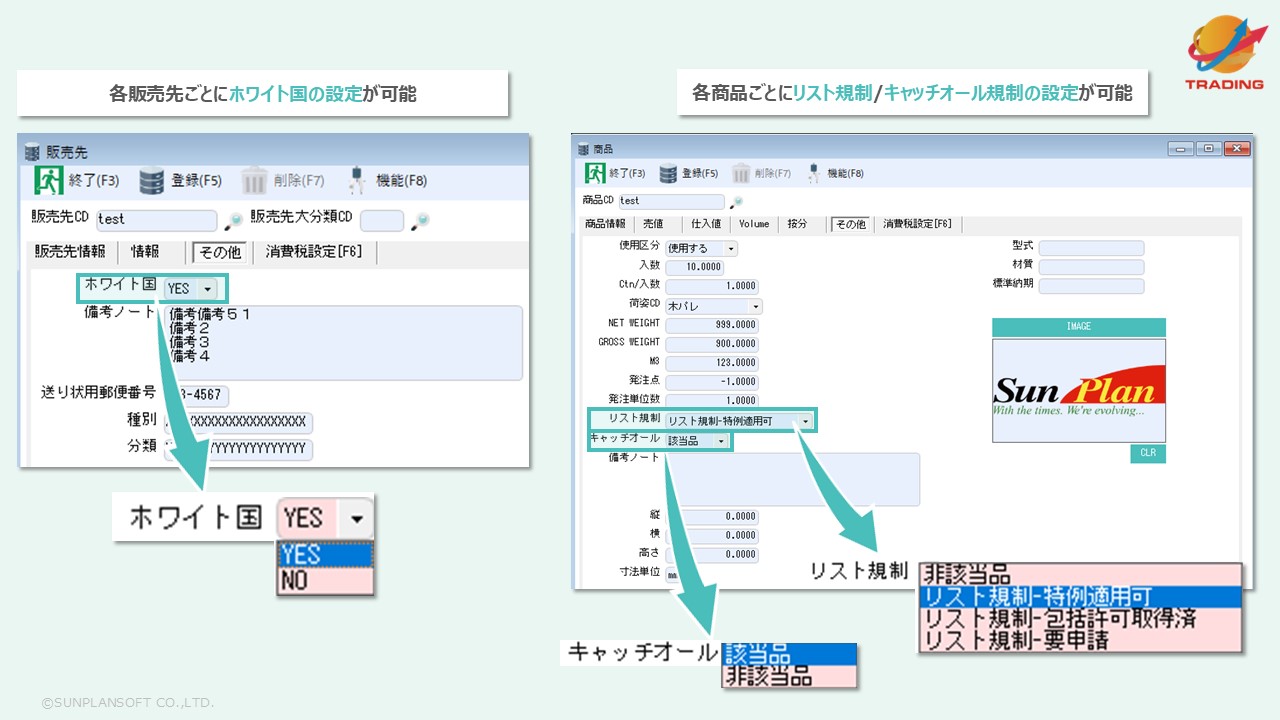This screenshot has height=720, width=1280.
Task: Click the SunPlan image preview
Action: click(x=1079, y=390)
